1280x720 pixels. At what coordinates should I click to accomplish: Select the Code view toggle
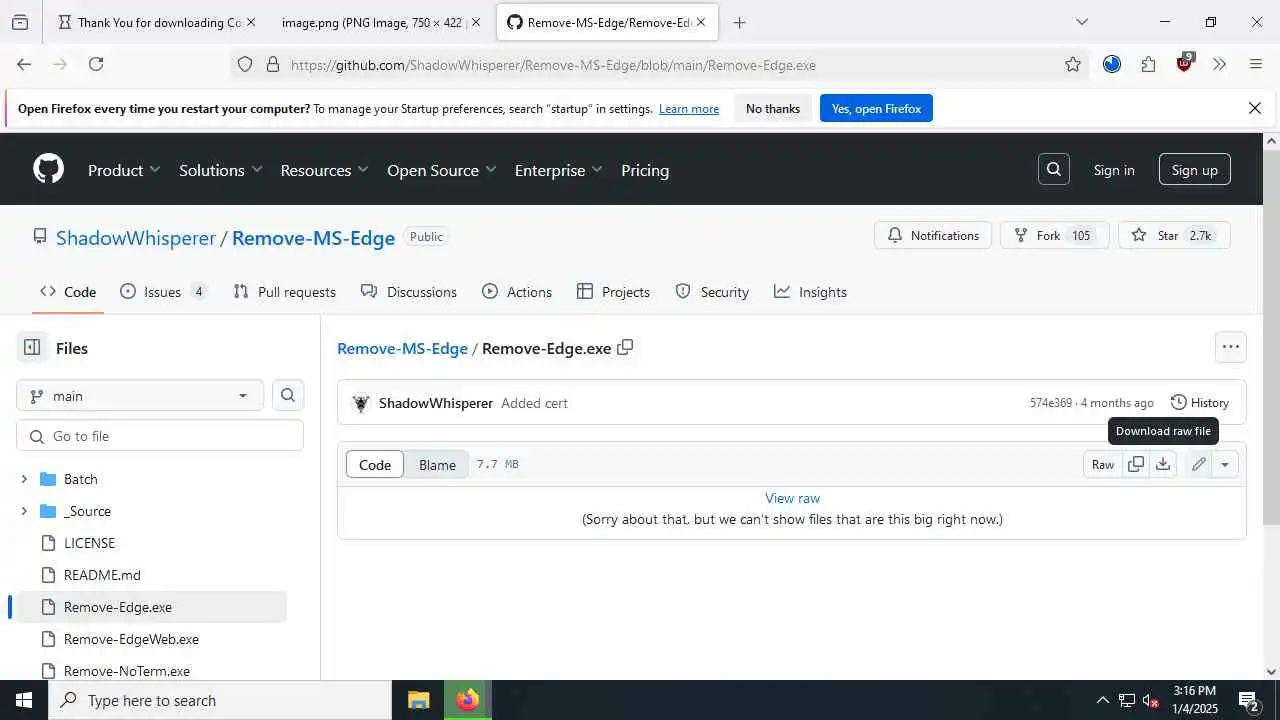tap(375, 464)
